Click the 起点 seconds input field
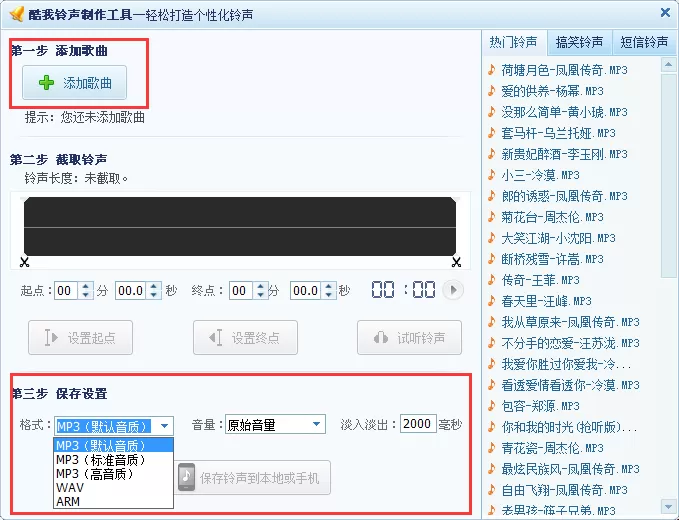The height and width of the screenshot is (520, 679). (x=131, y=291)
